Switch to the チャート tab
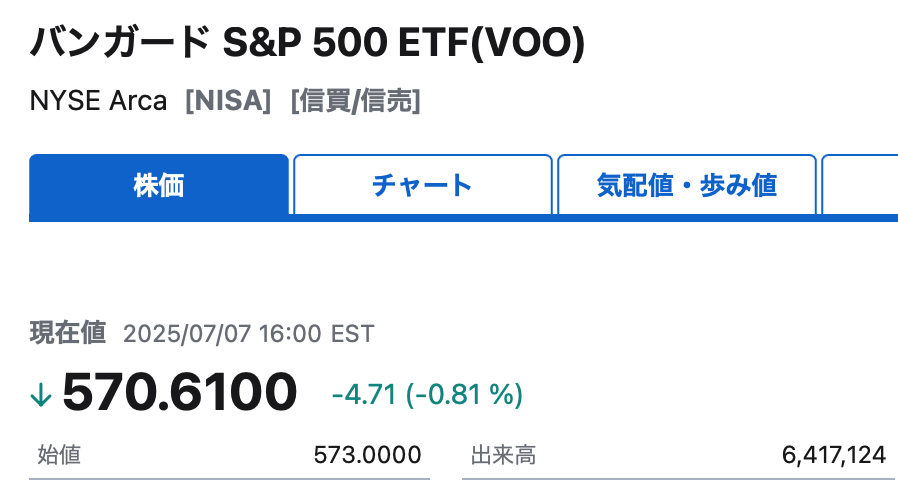Image resolution: width=898 pixels, height=490 pixels. point(423,185)
